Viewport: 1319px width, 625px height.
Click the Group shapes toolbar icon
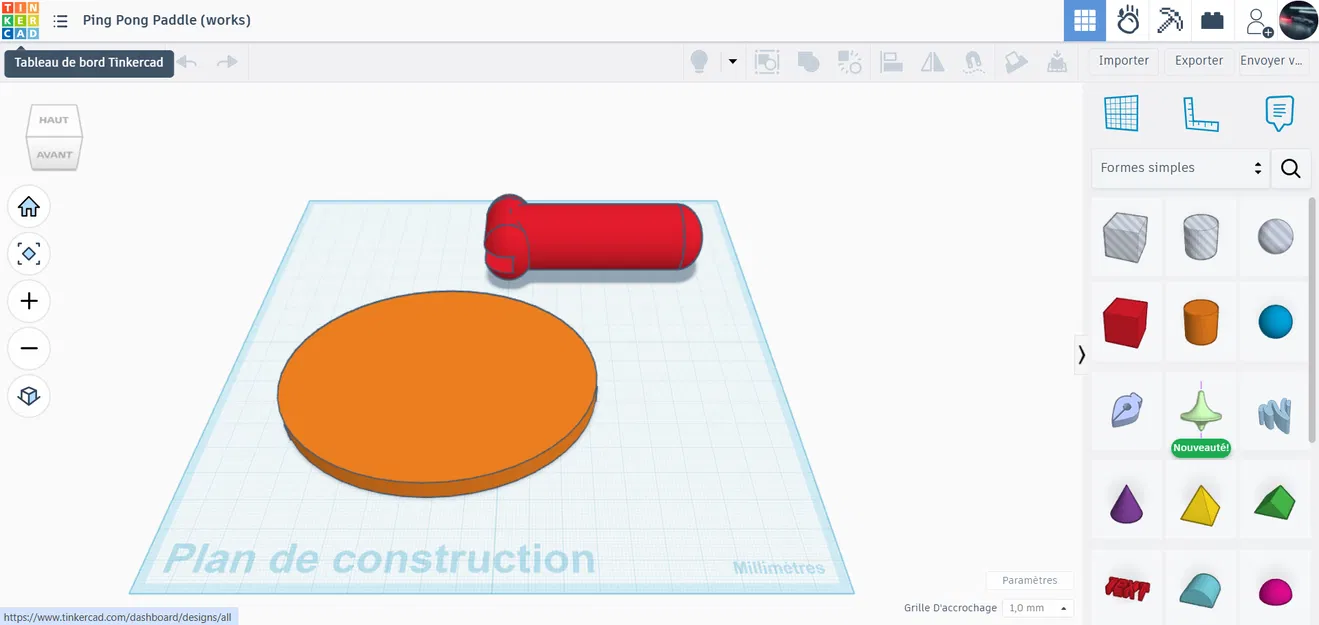pyautogui.click(x=767, y=62)
